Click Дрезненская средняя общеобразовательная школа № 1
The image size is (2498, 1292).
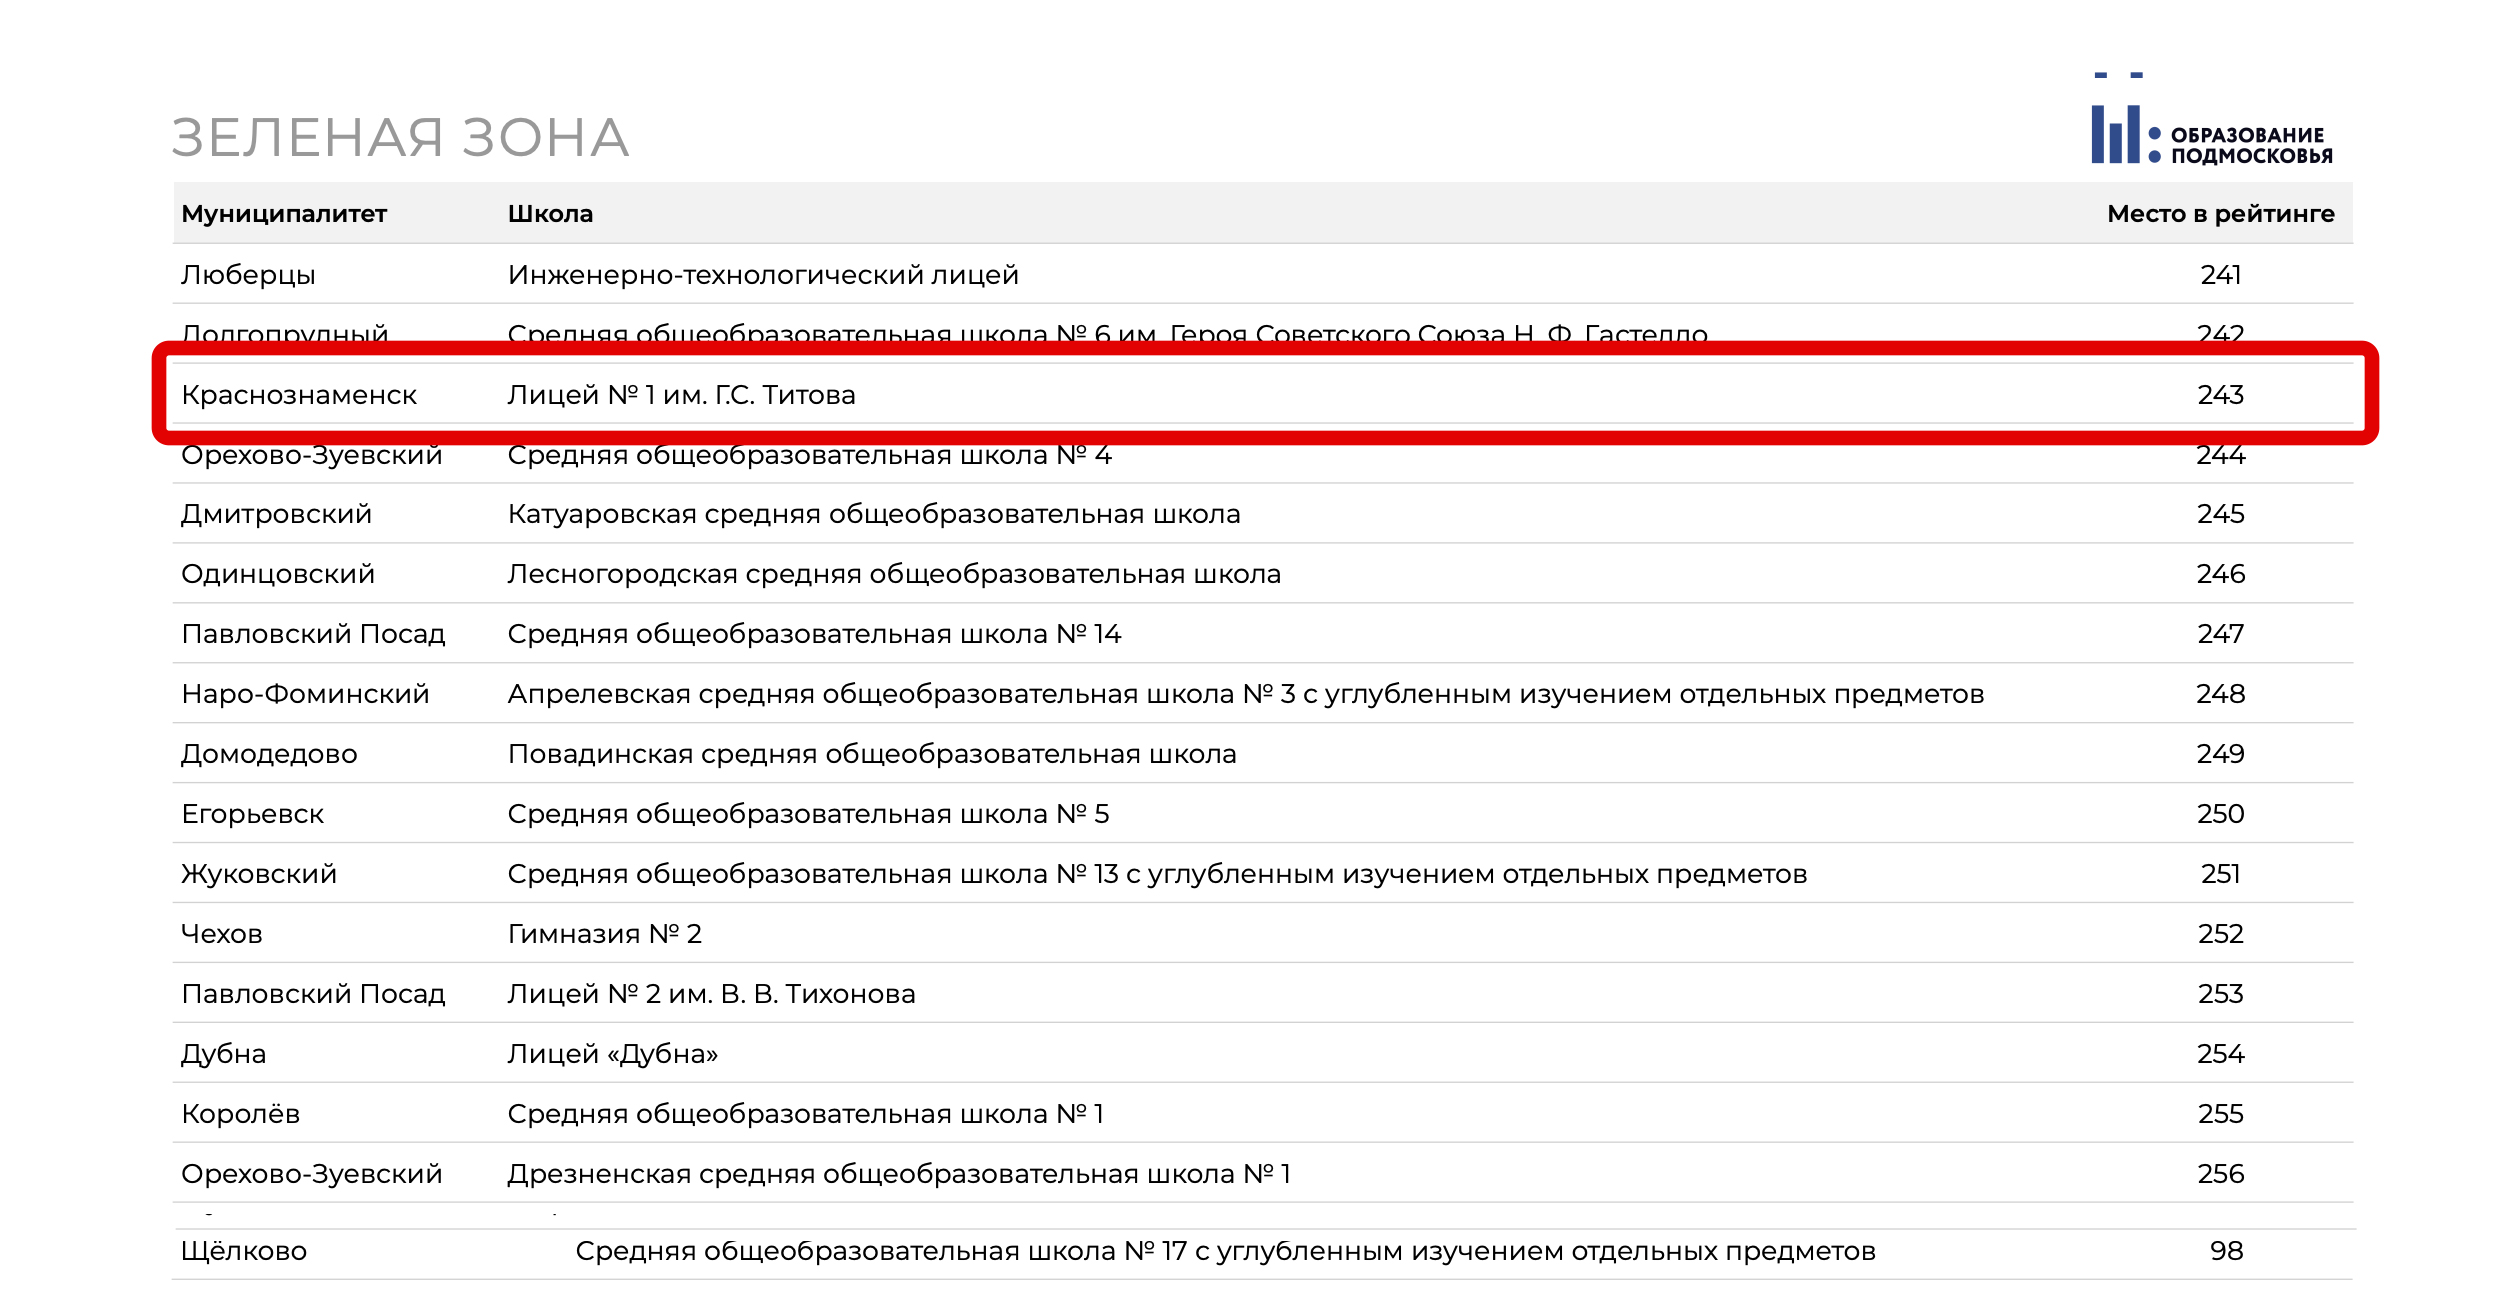click(x=899, y=1174)
